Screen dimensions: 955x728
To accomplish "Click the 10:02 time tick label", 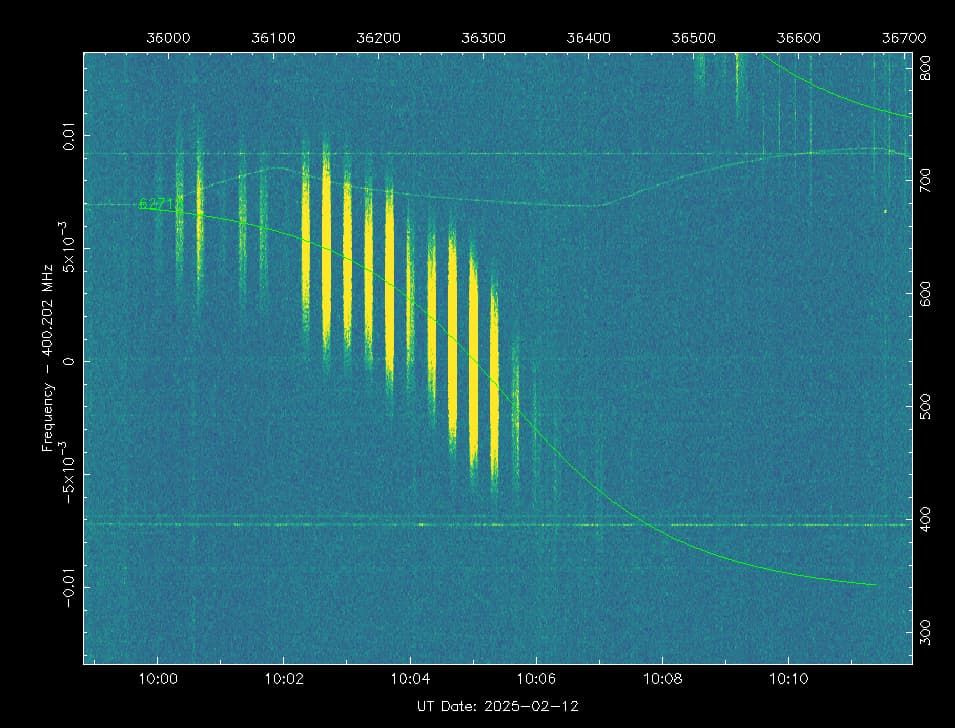I will pos(284,679).
